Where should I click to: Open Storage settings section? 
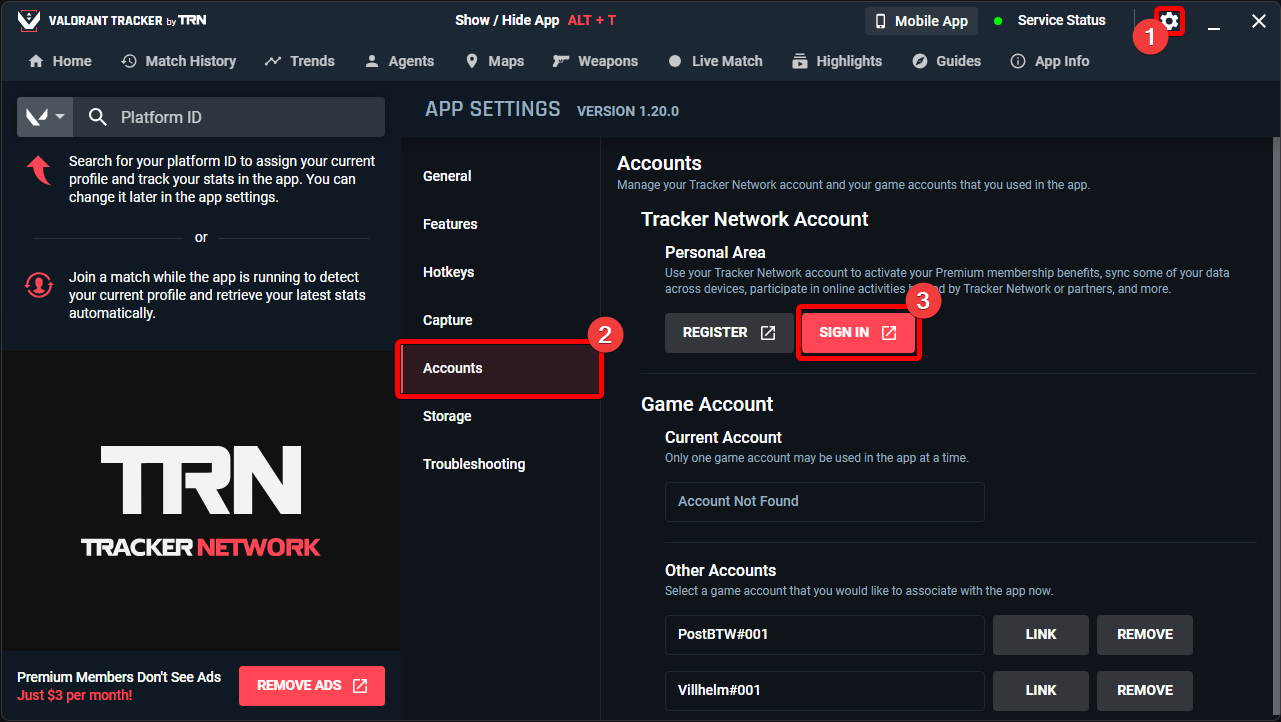499,416
